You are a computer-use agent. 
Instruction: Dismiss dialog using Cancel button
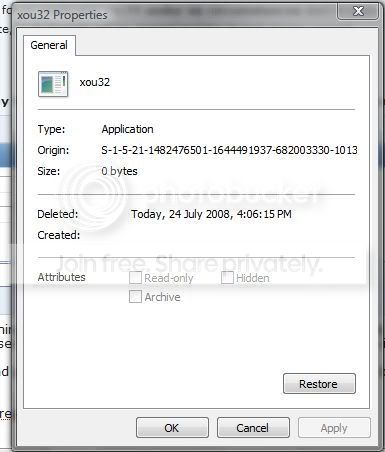click(x=253, y=428)
